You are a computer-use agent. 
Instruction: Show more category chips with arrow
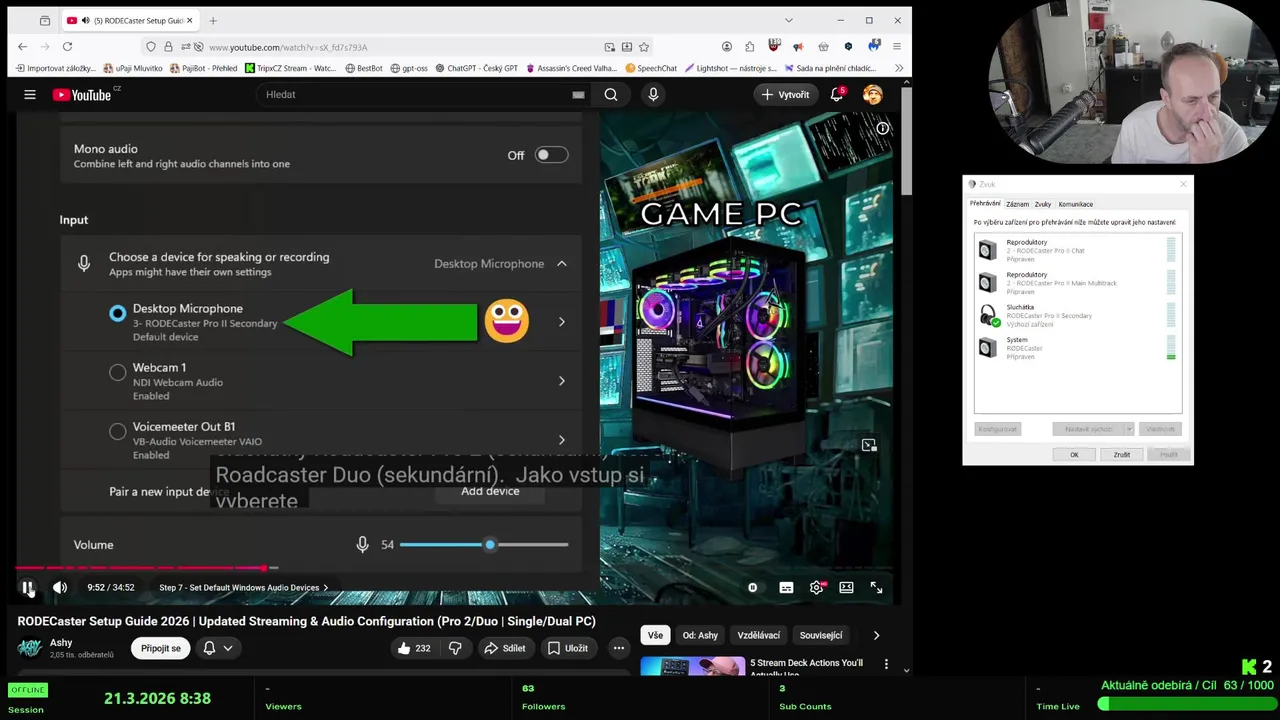876,635
